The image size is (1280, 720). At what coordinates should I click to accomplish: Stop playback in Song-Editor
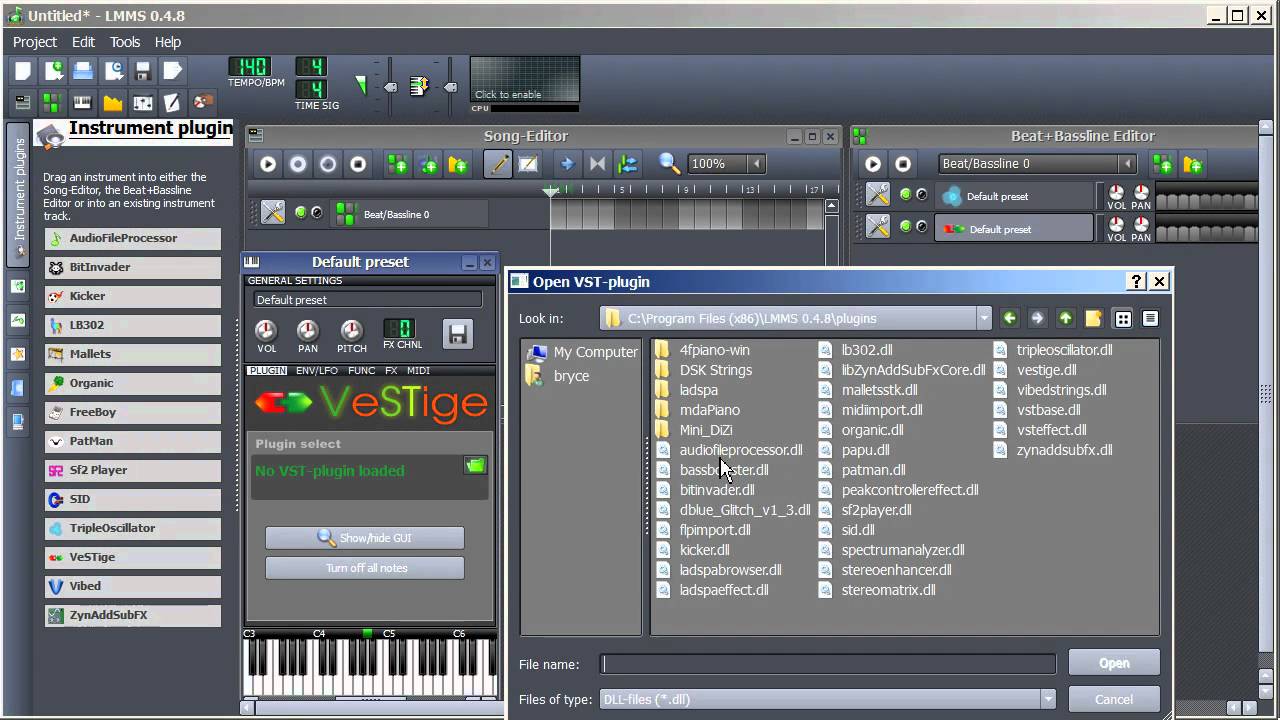coord(358,164)
